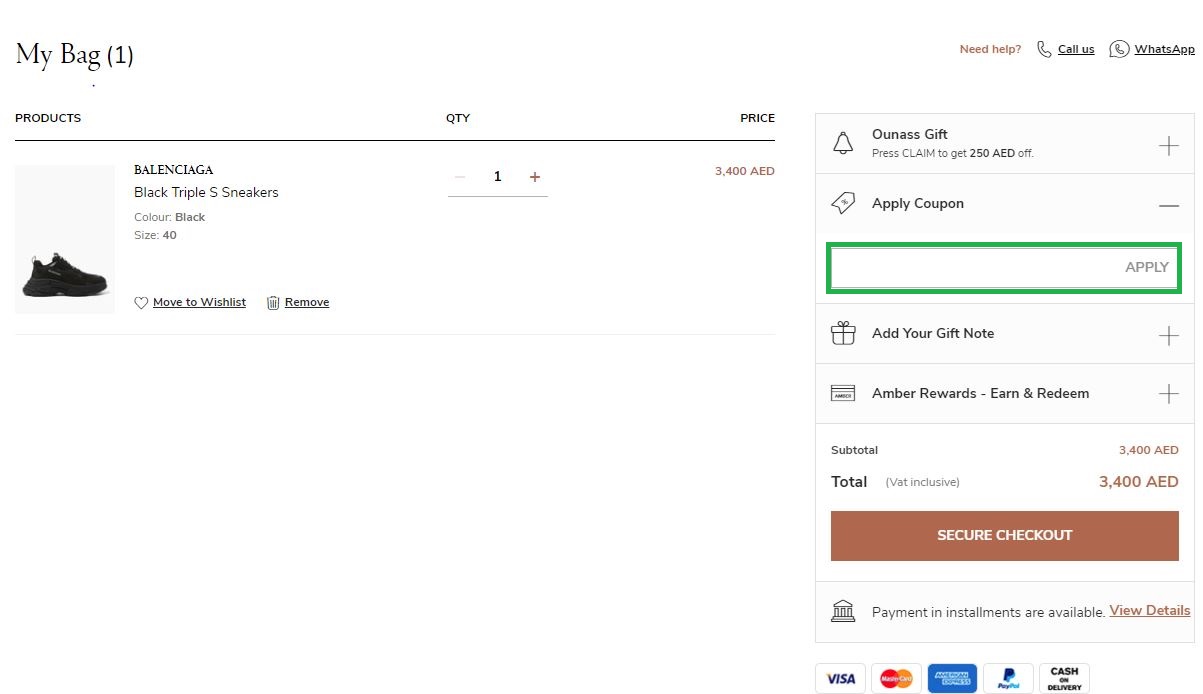
Task: Toggle Move to Wishlist heart for the sneakers
Action: point(141,301)
